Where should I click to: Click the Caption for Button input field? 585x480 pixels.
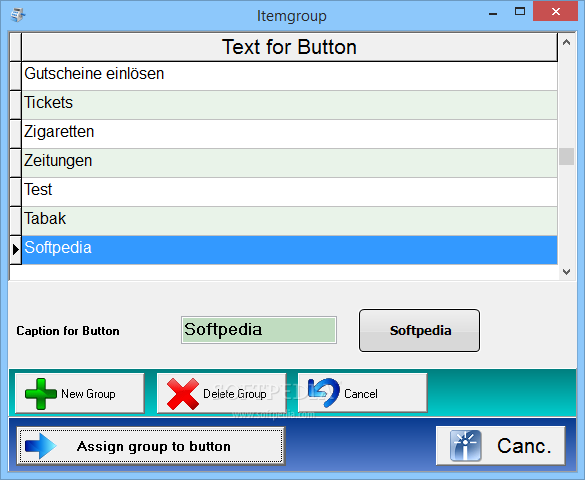pyautogui.click(x=259, y=330)
